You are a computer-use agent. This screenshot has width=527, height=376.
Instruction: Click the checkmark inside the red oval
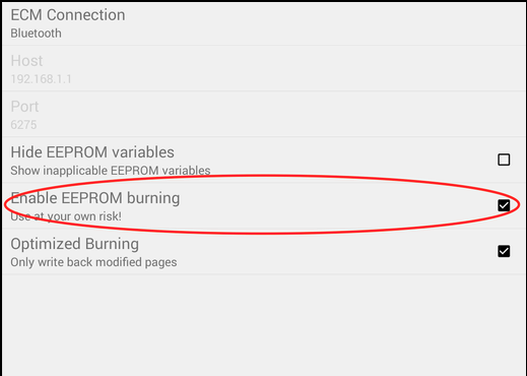click(503, 205)
